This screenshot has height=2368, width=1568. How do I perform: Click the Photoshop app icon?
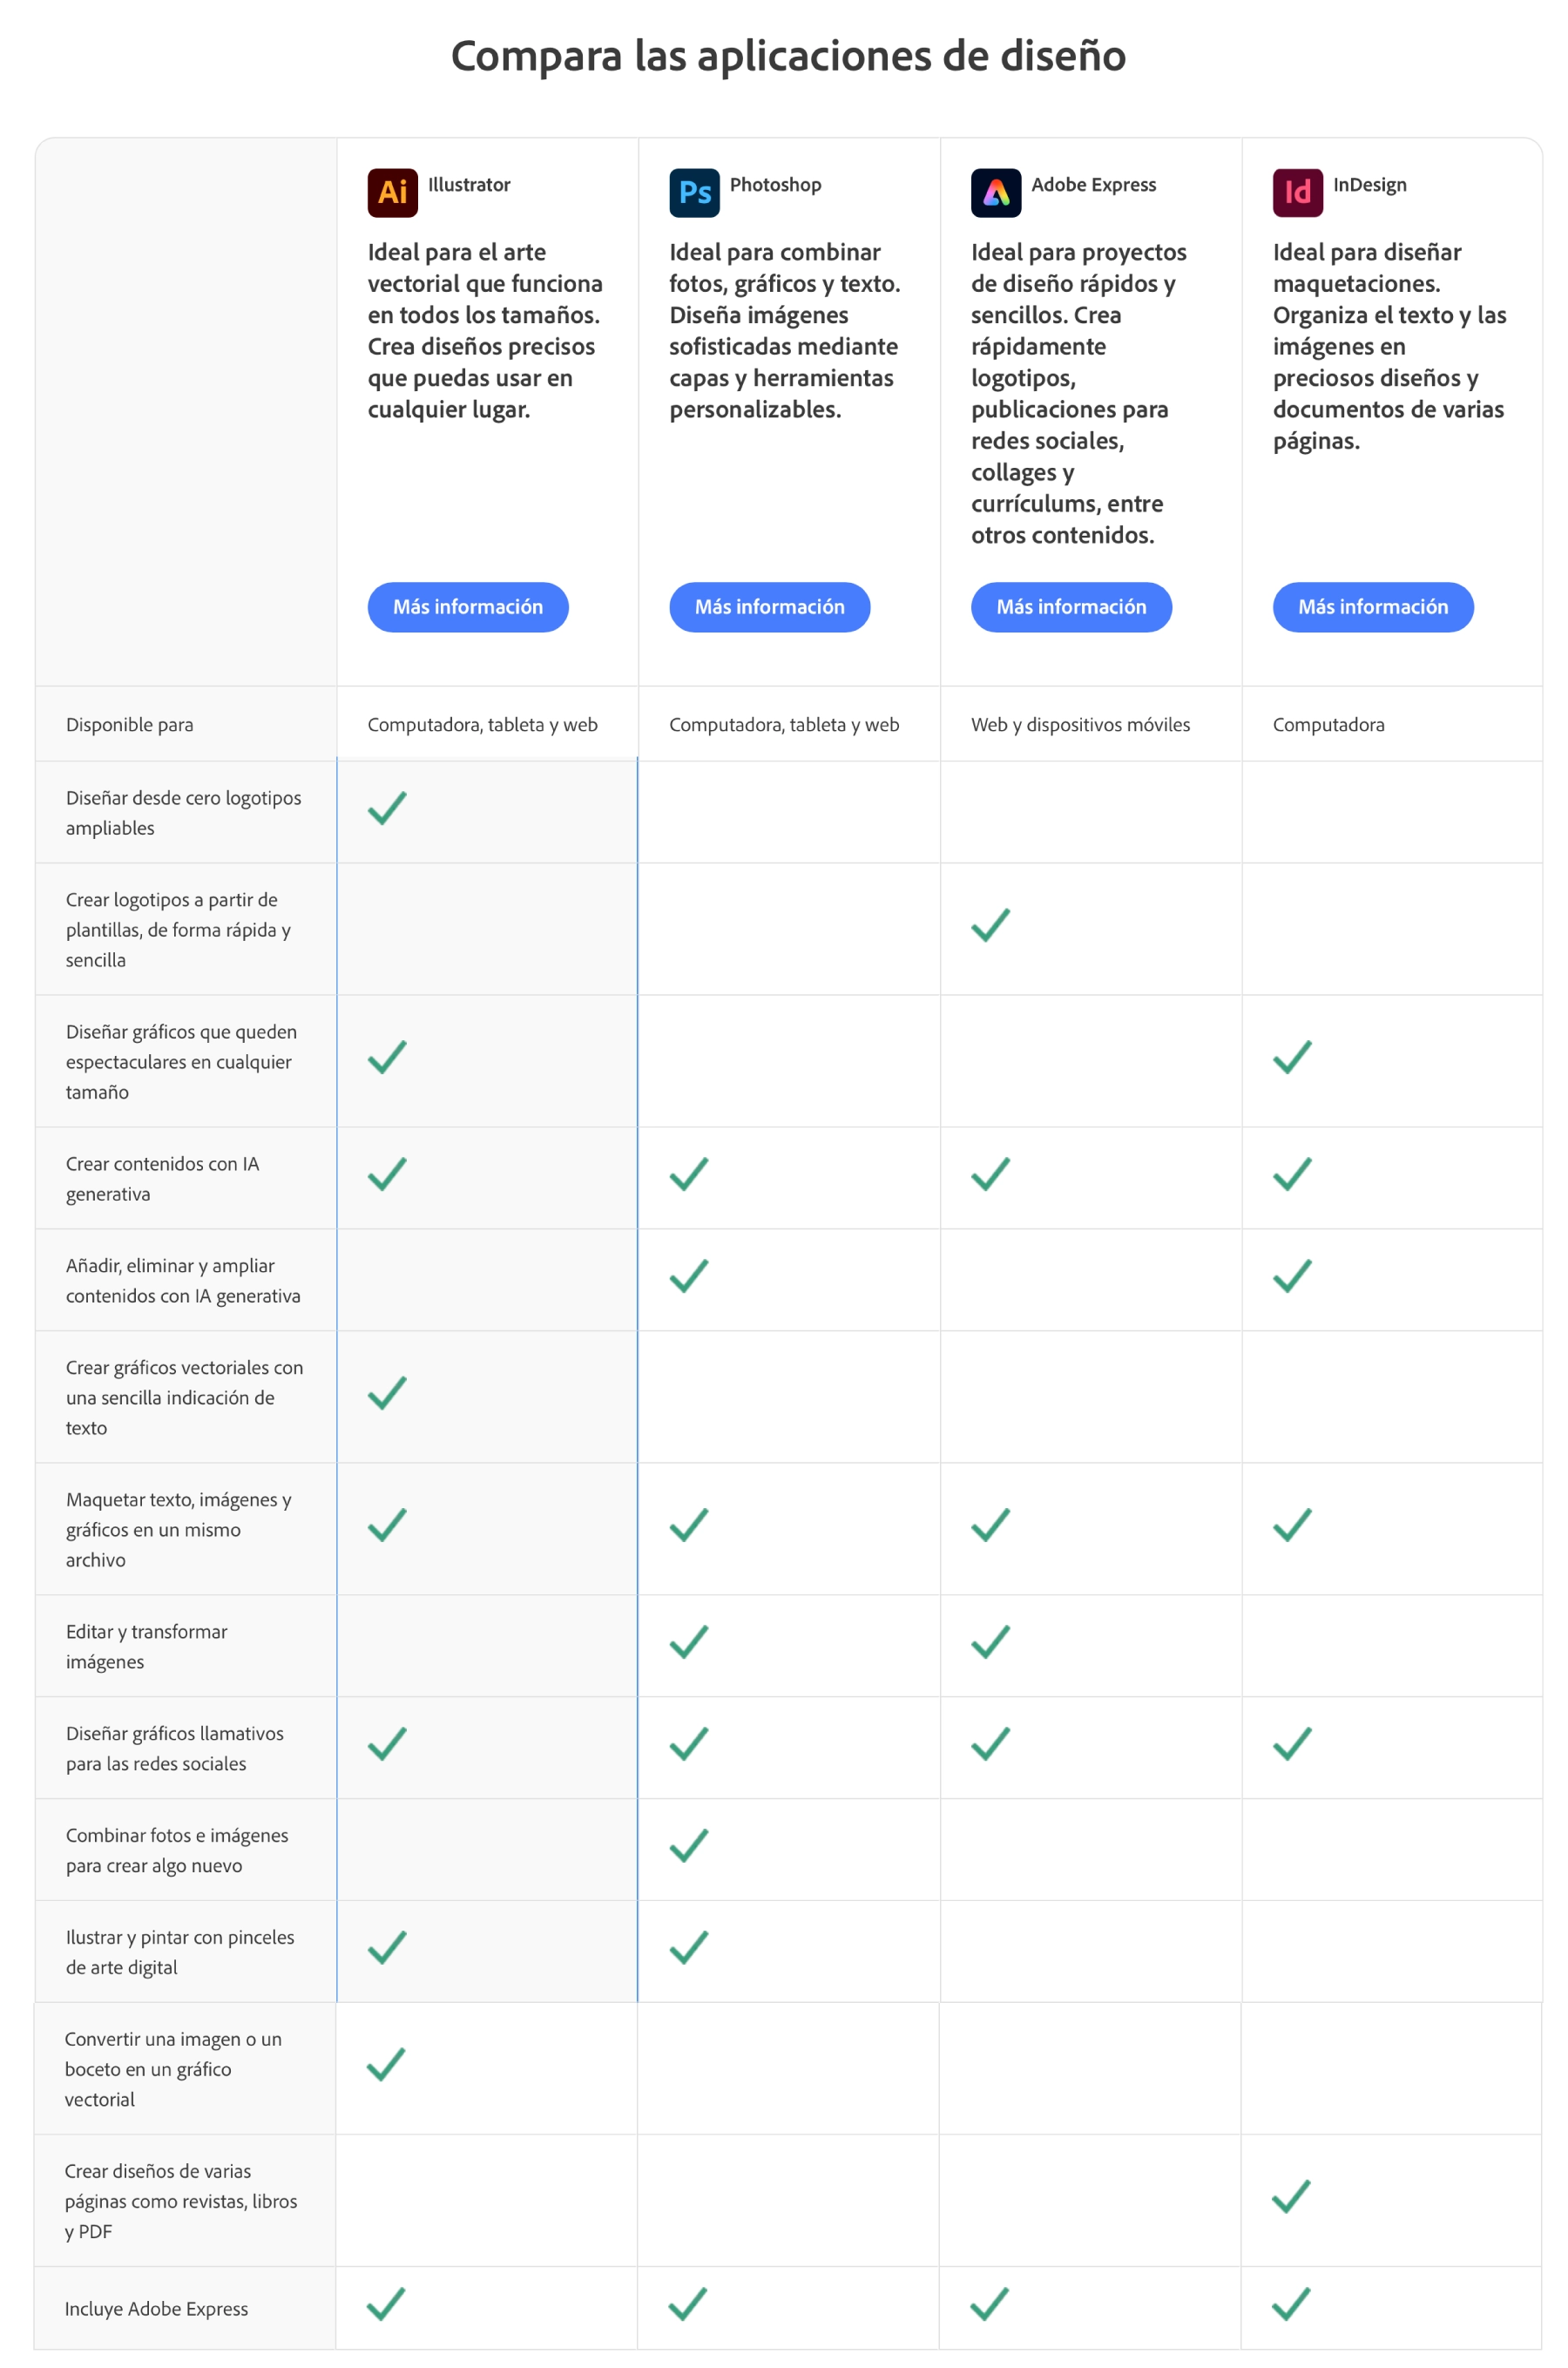tap(694, 192)
